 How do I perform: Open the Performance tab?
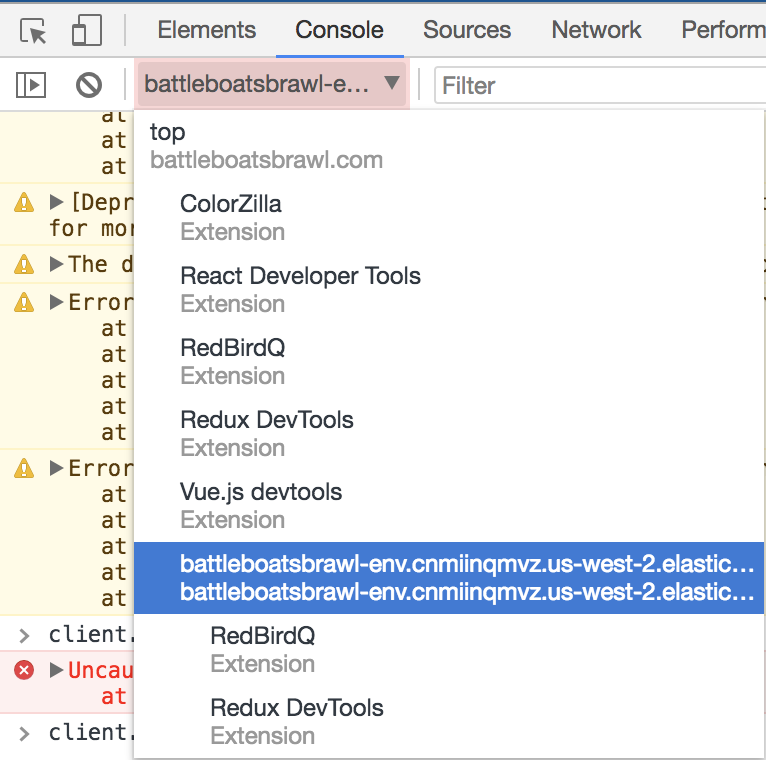723,30
